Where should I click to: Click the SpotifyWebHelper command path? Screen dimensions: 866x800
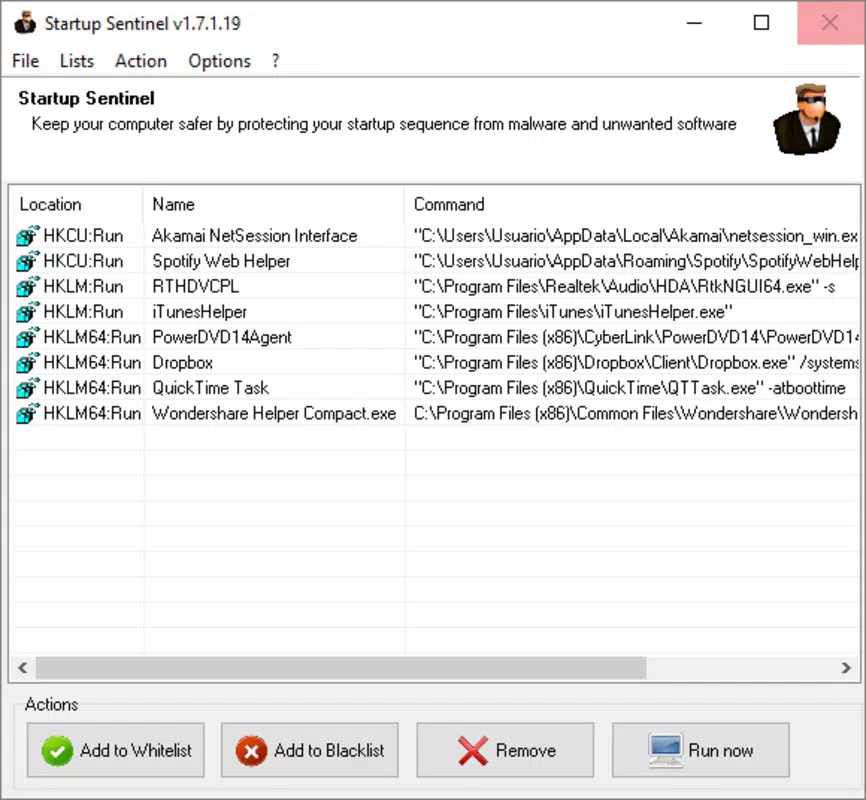tap(636, 261)
